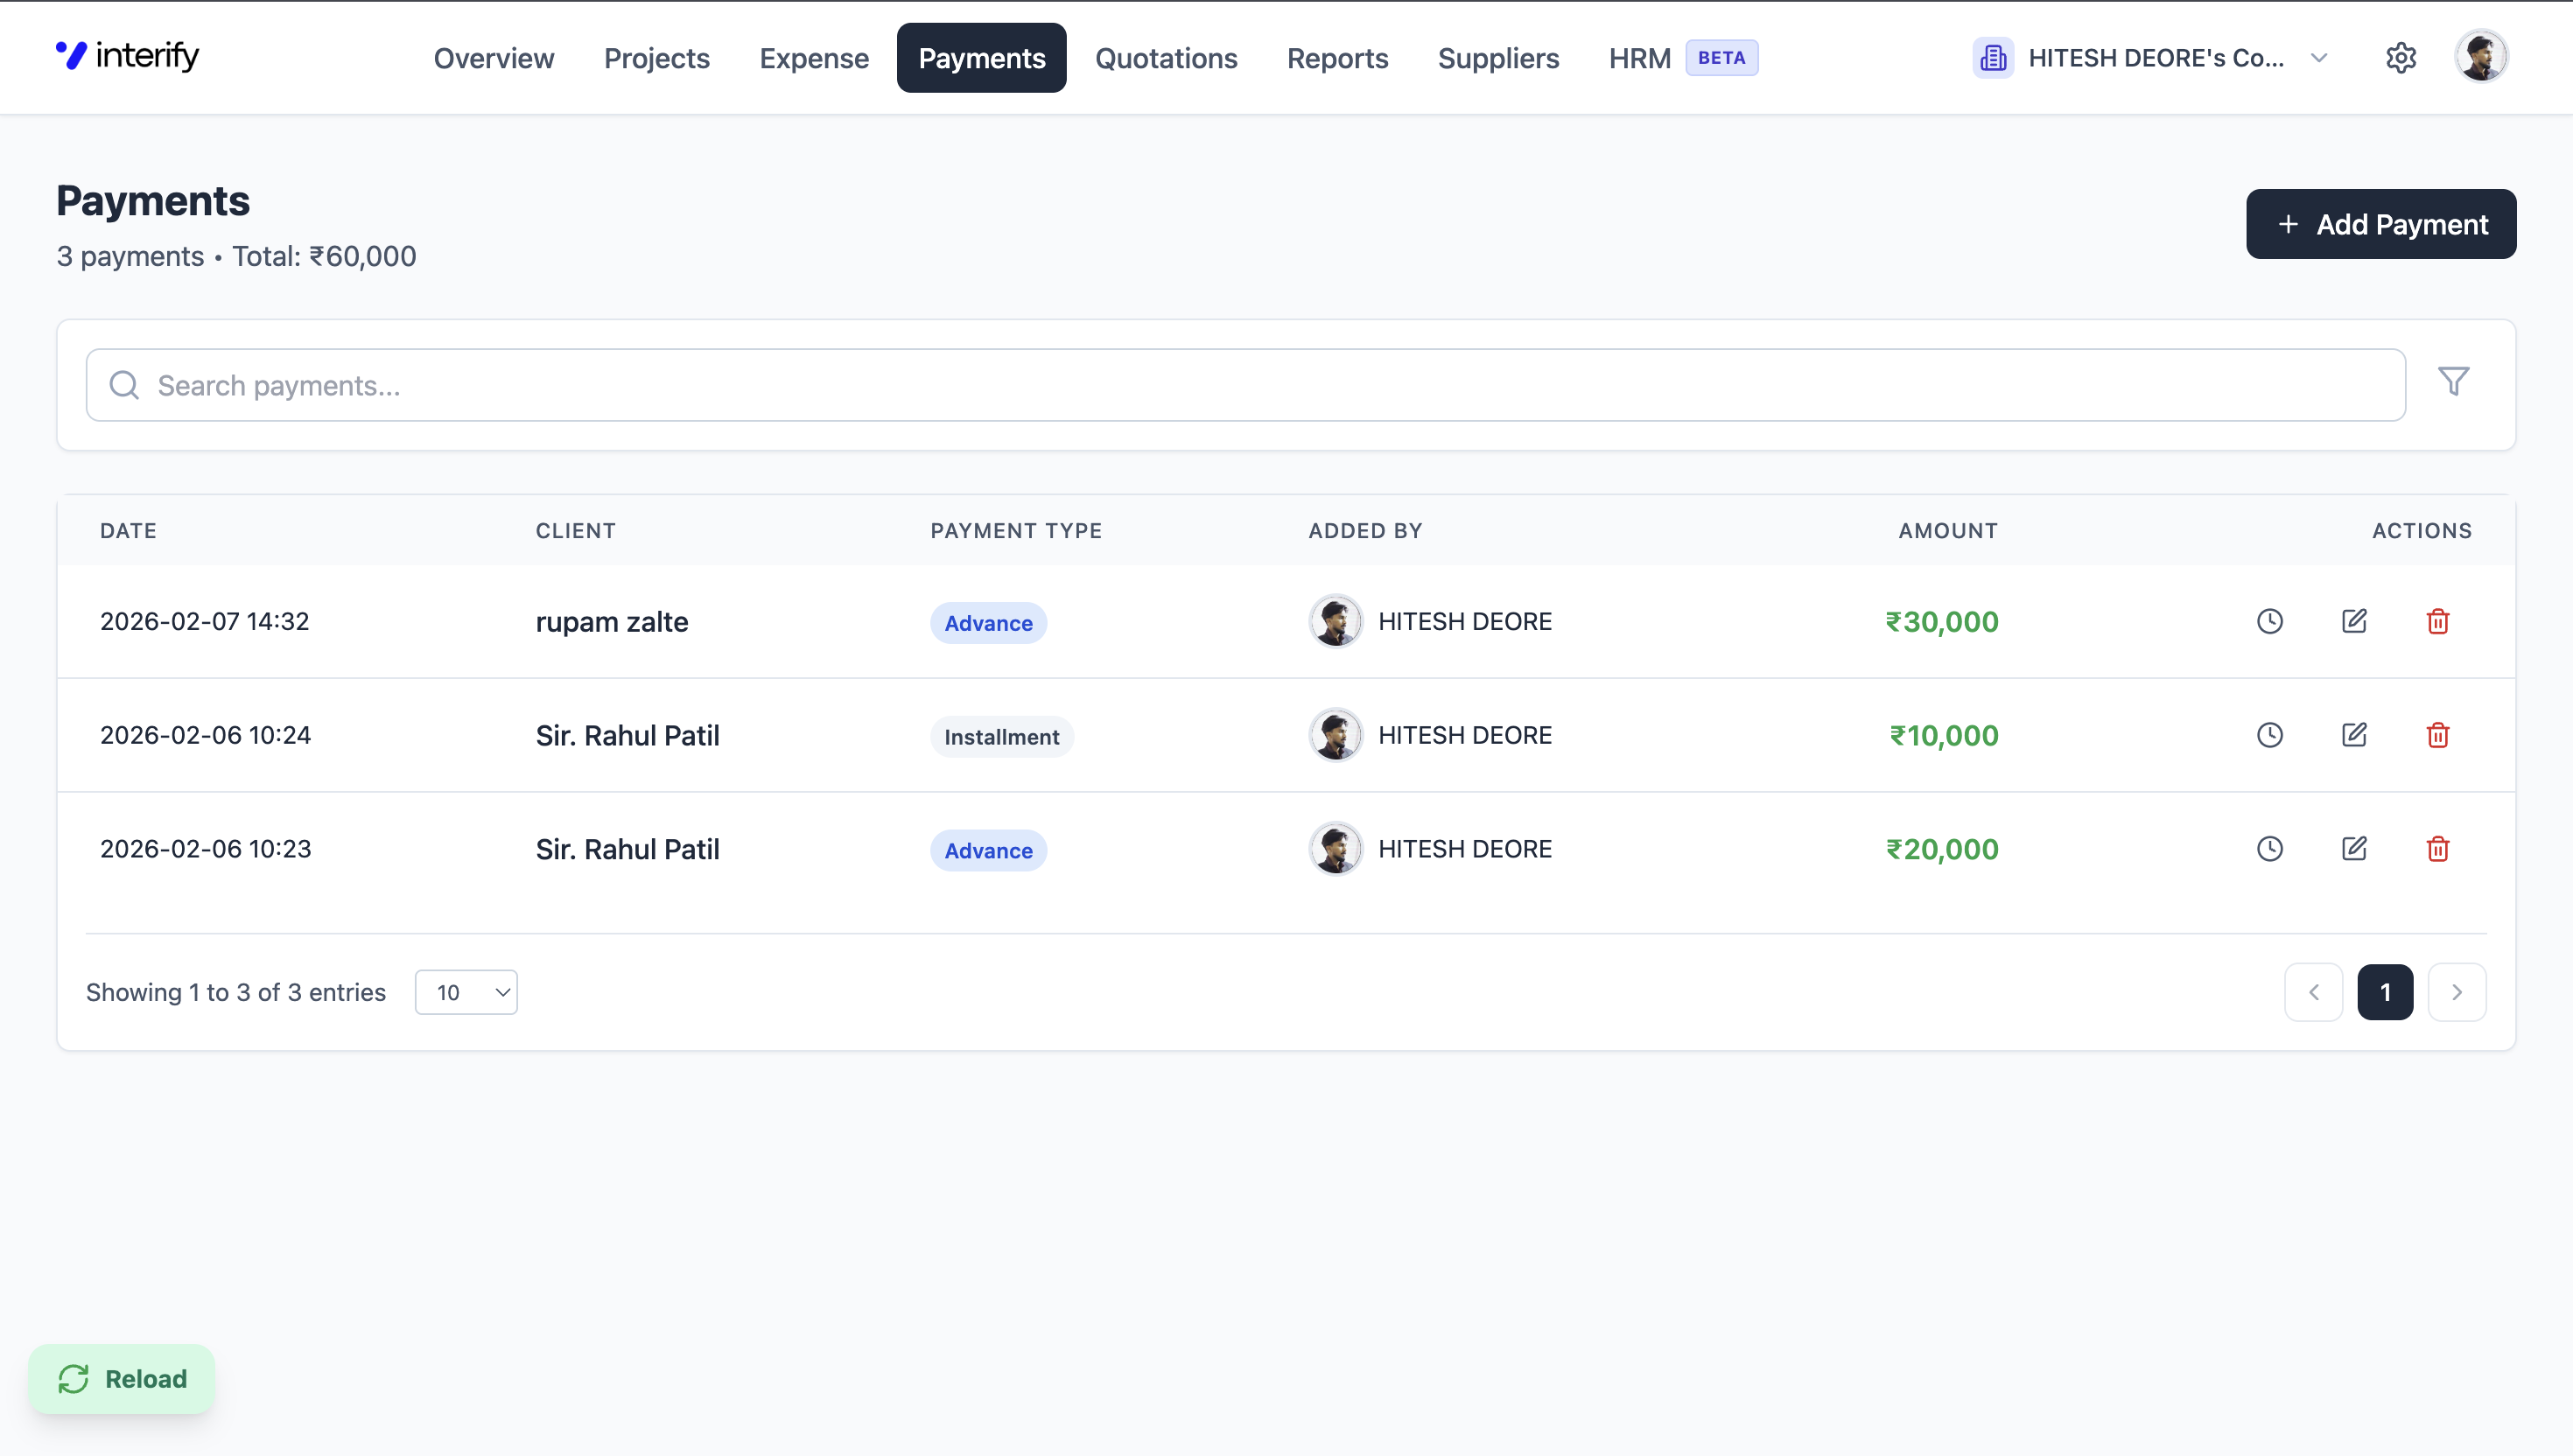Image resolution: width=2573 pixels, height=1456 pixels.
Task: Go to next page of payments
Action: (2456, 992)
